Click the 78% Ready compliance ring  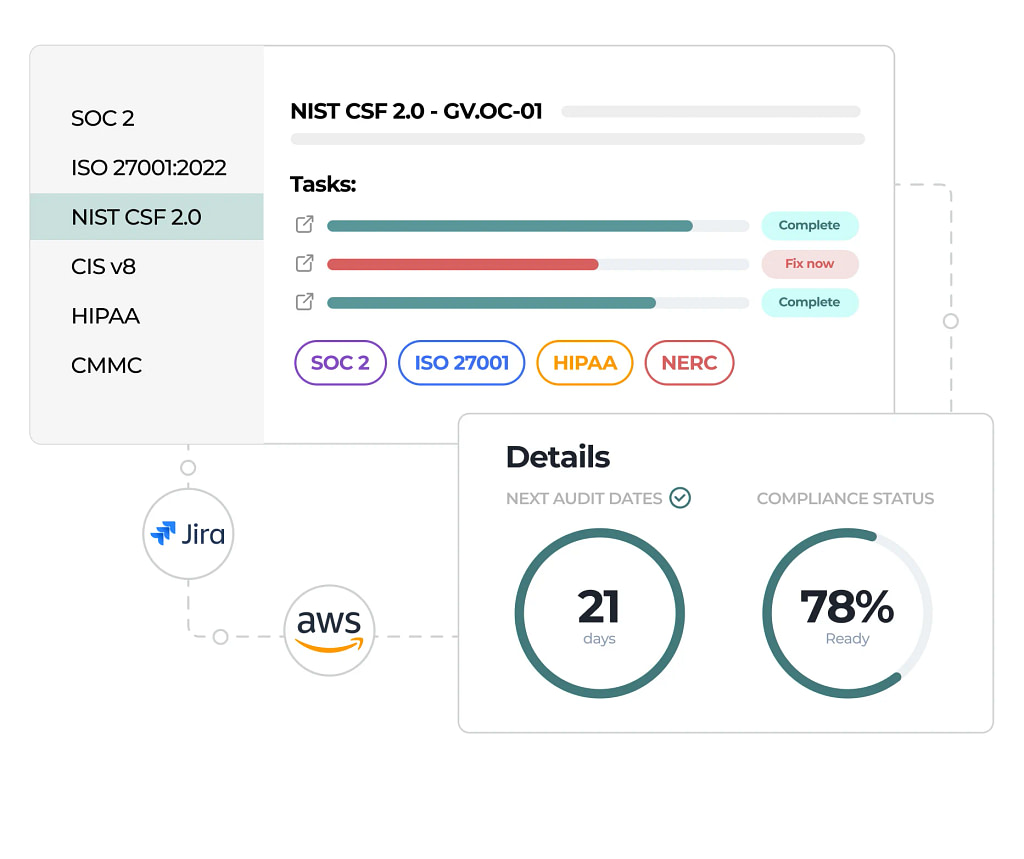pos(847,614)
